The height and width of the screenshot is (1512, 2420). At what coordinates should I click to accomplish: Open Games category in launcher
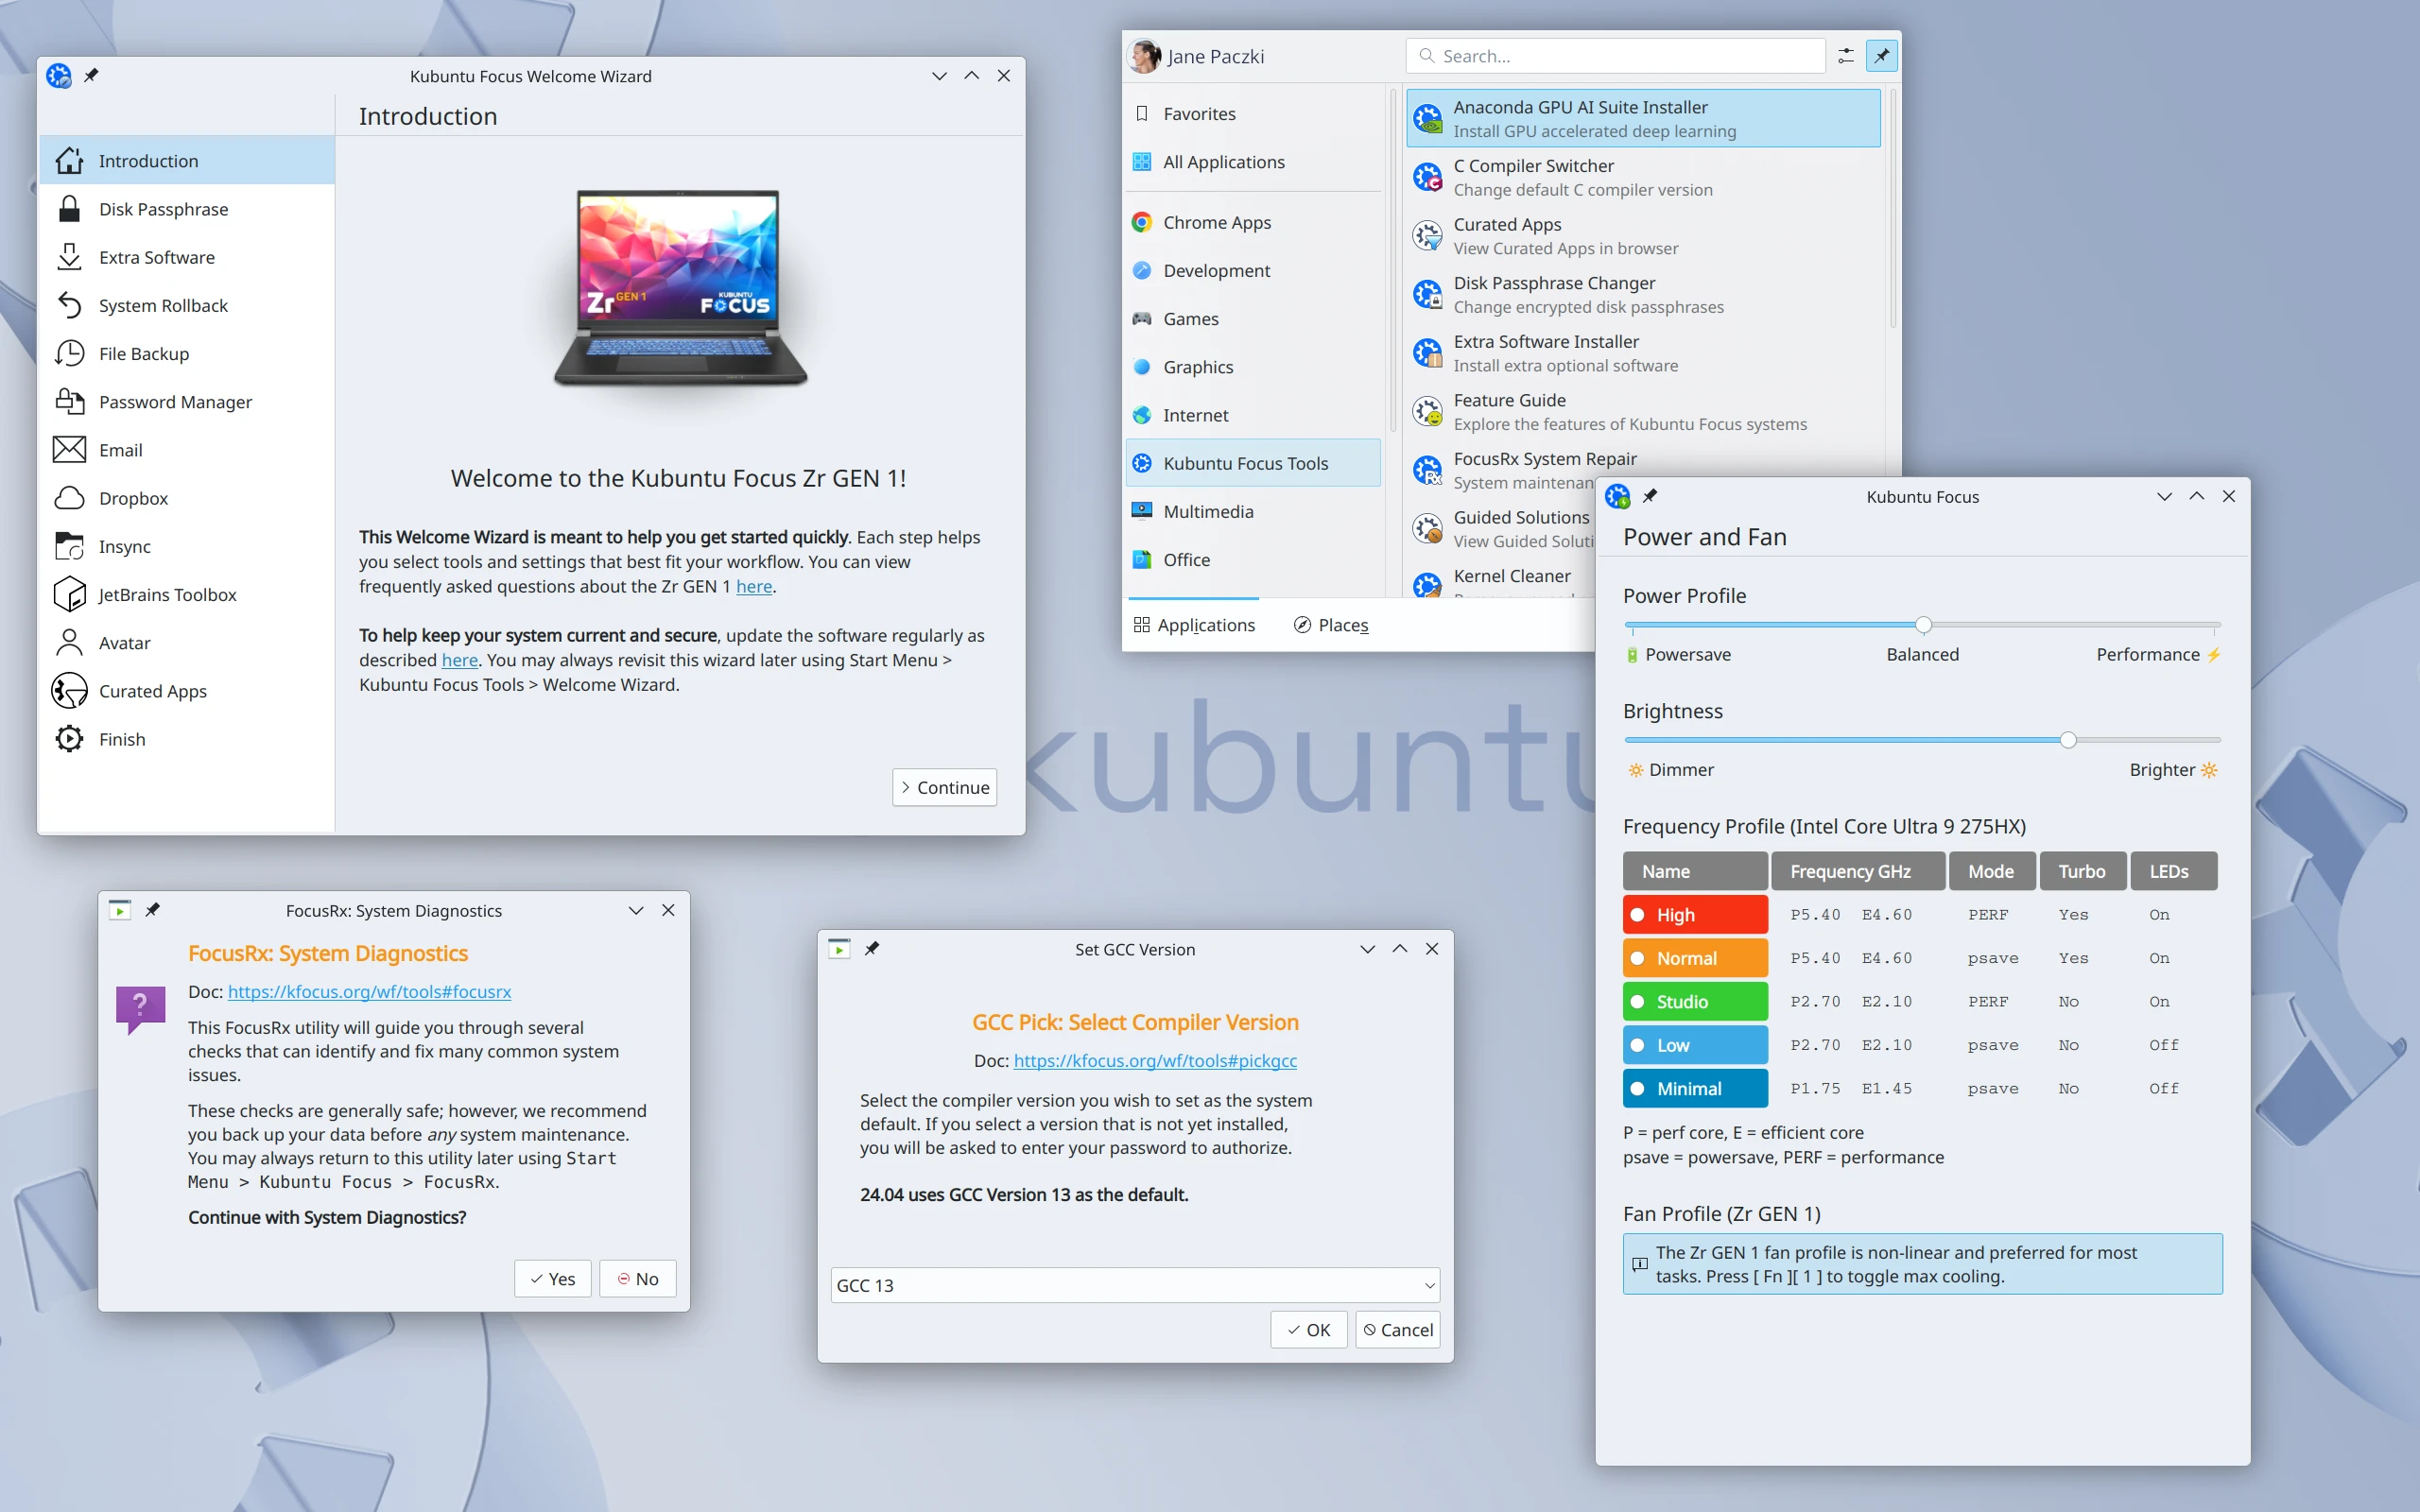(x=1253, y=318)
